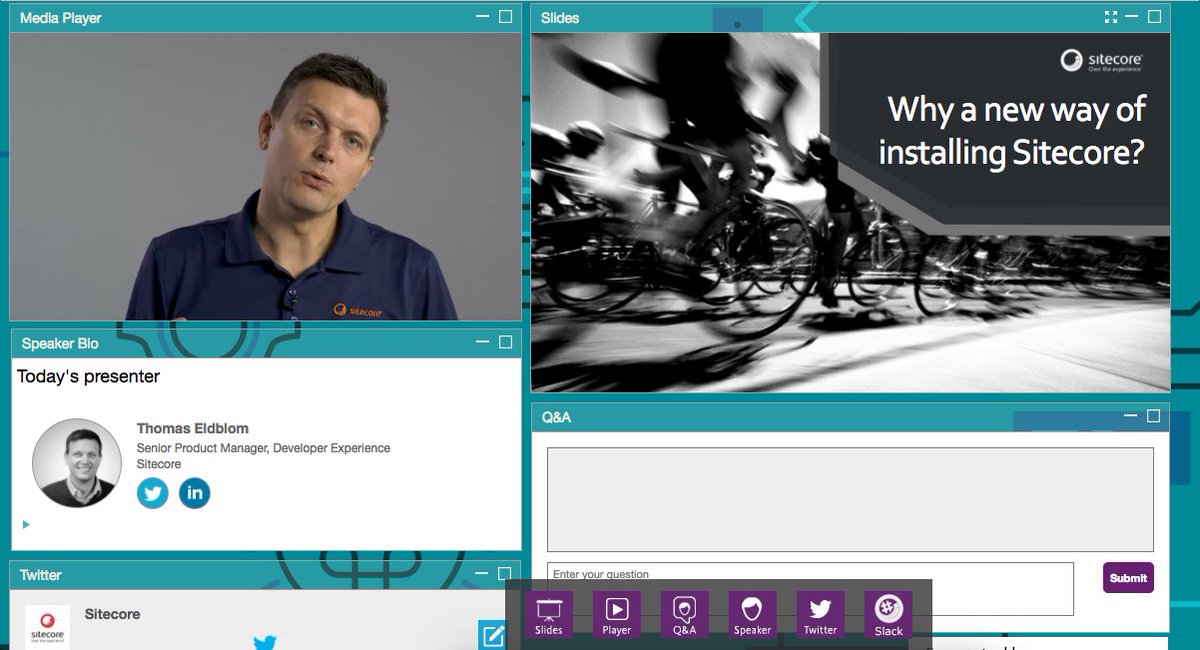Open the Player widget from the dock
1200x650 pixels.
(617, 612)
